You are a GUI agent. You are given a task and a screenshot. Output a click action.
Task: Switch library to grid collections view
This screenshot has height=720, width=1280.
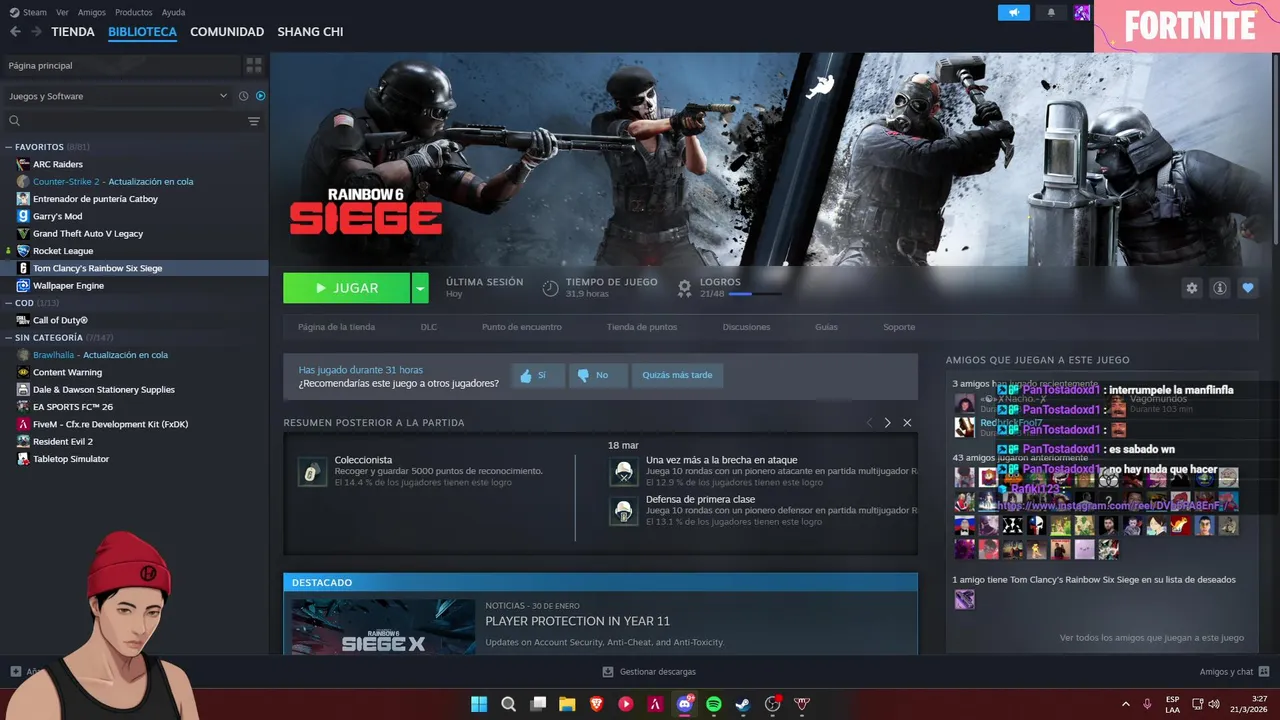254,65
